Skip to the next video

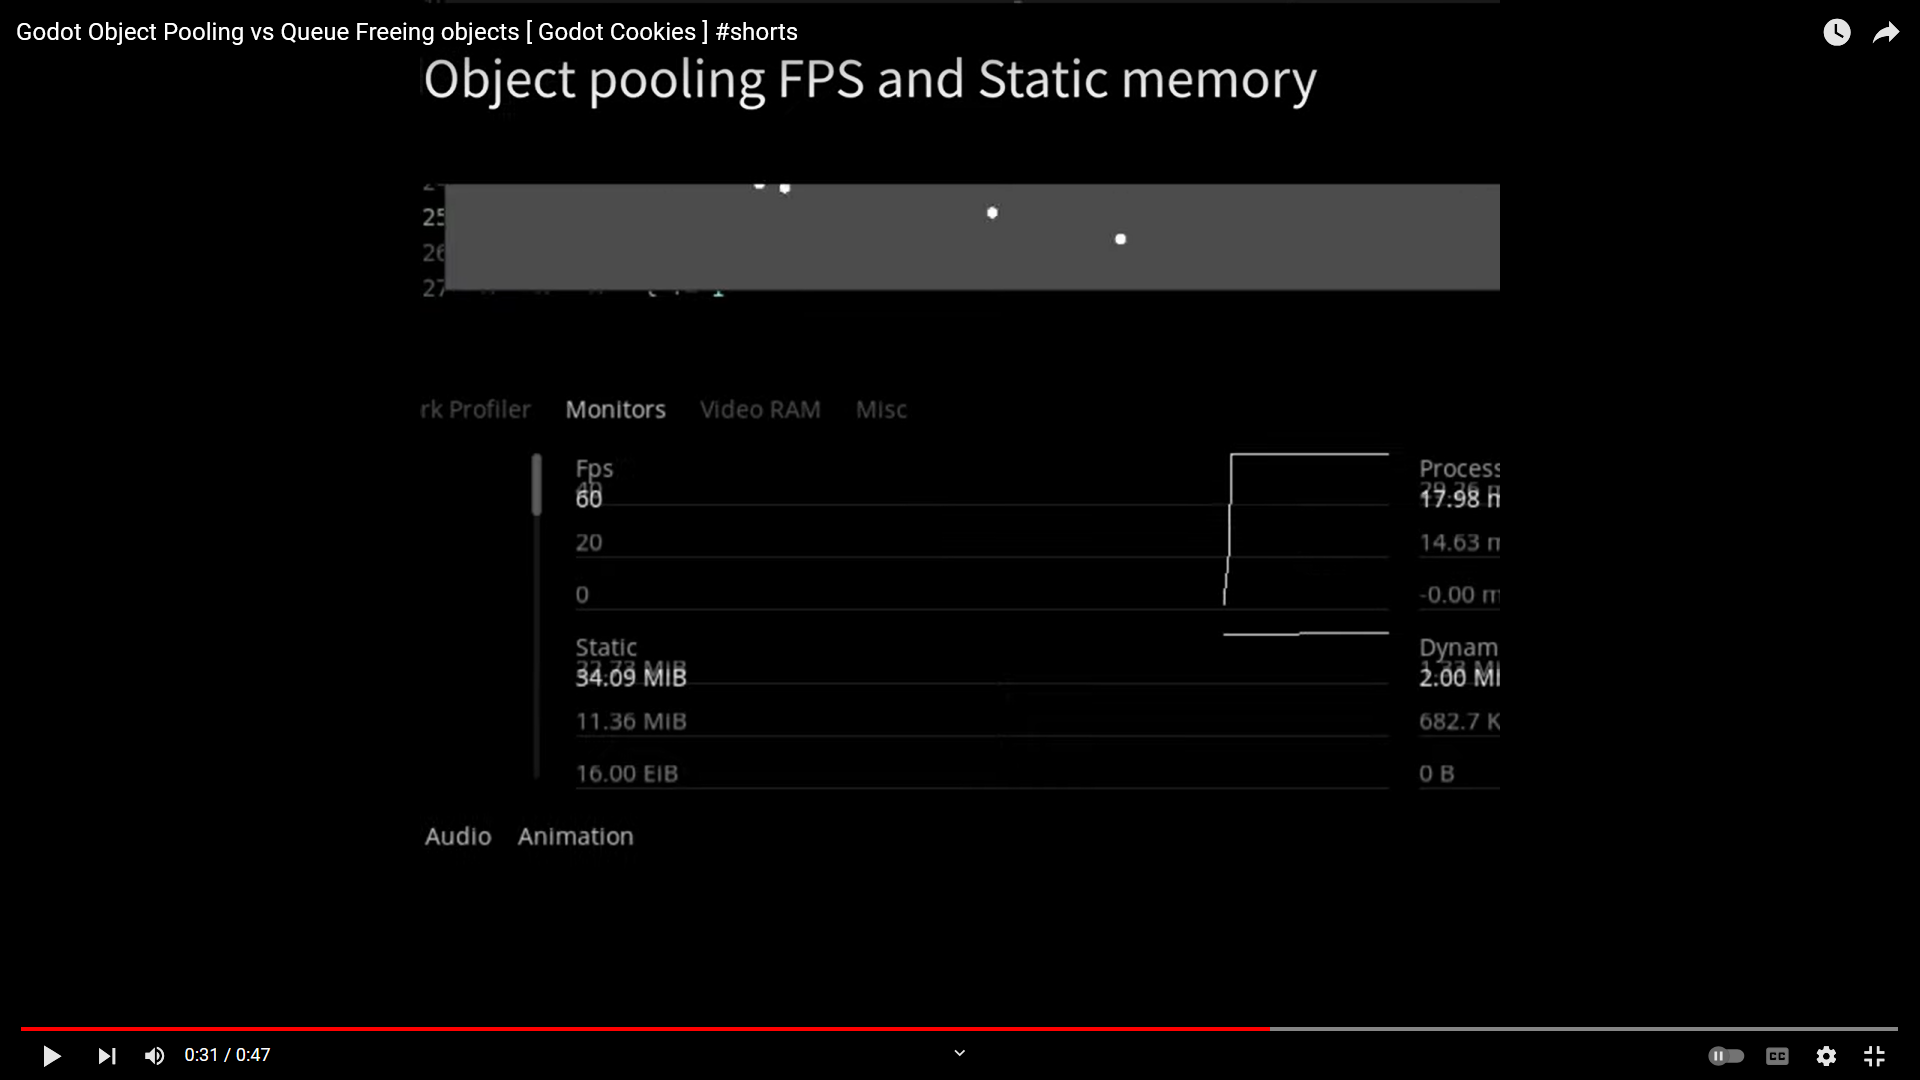[x=107, y=1056]
